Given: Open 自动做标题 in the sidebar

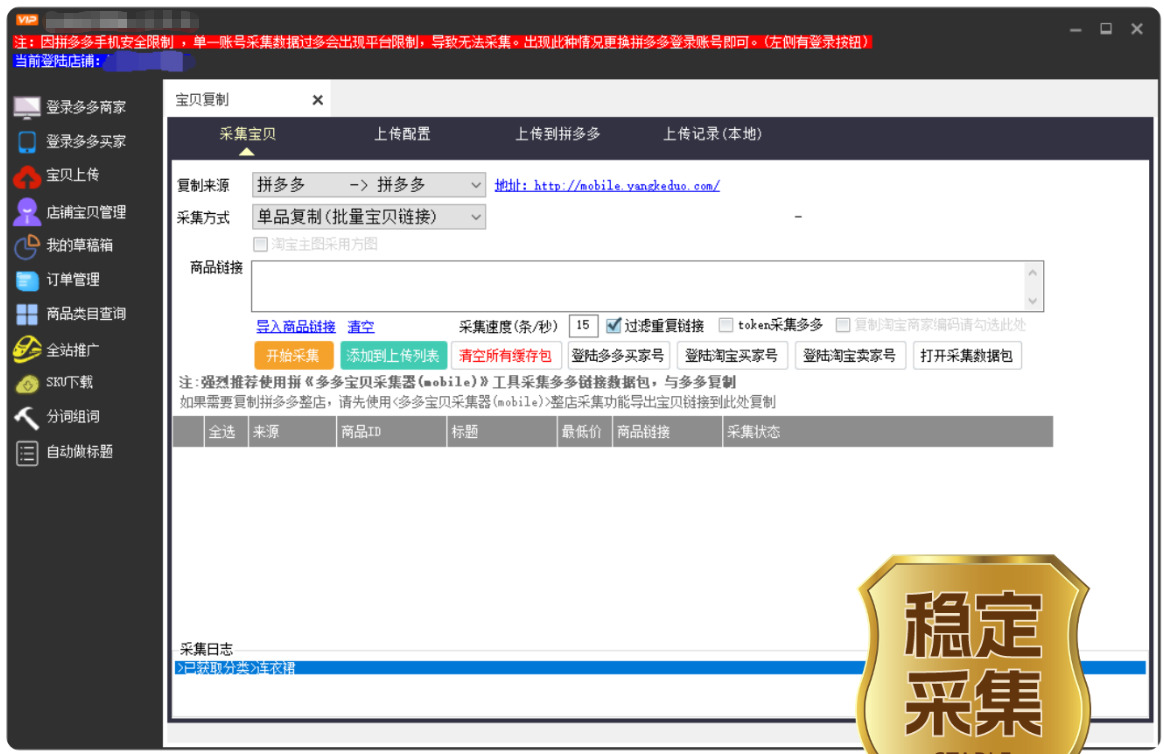Looking at the screenshot, I should click(x=79, y=452).
